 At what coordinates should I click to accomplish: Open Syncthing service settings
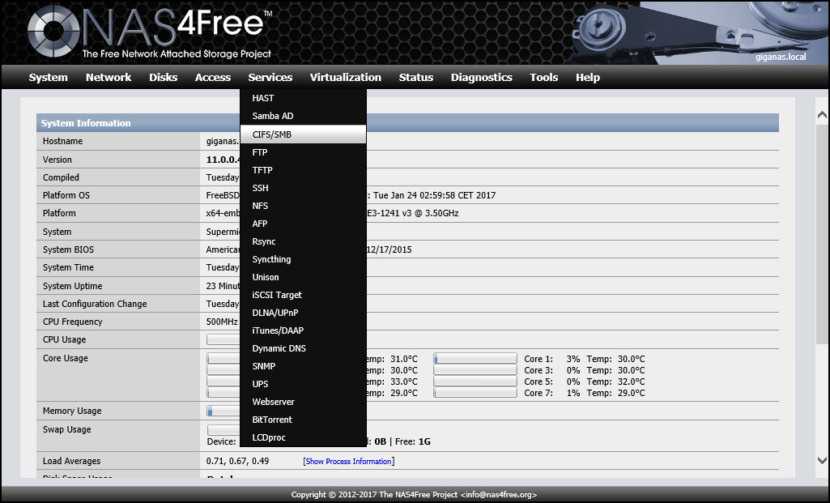point(271,259)
